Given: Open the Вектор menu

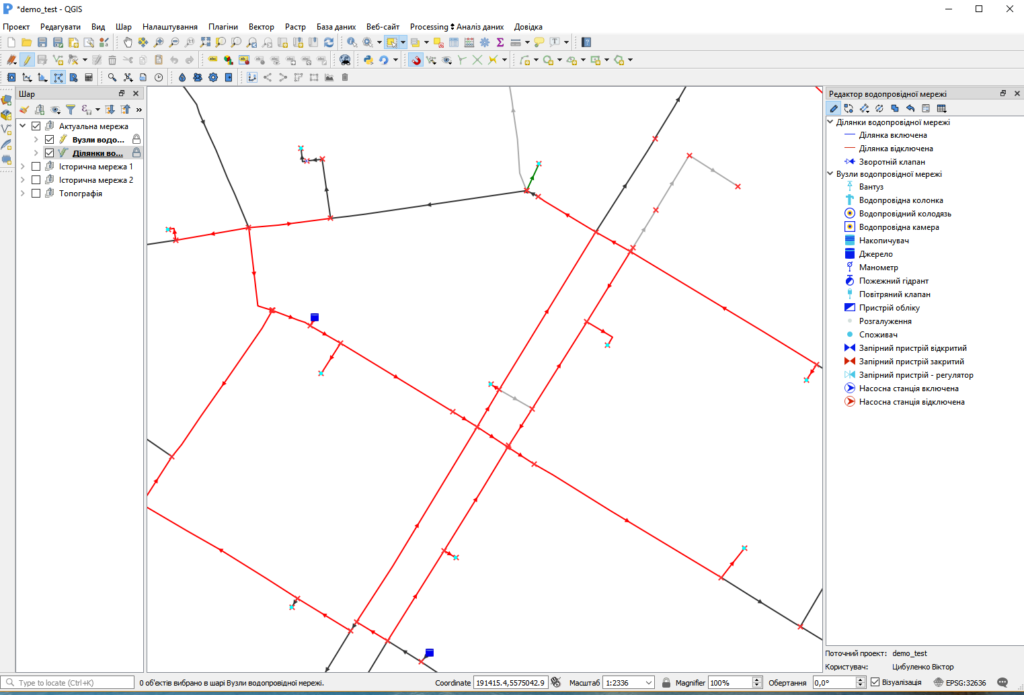Looking at the screenshot, I should [261, 27].
